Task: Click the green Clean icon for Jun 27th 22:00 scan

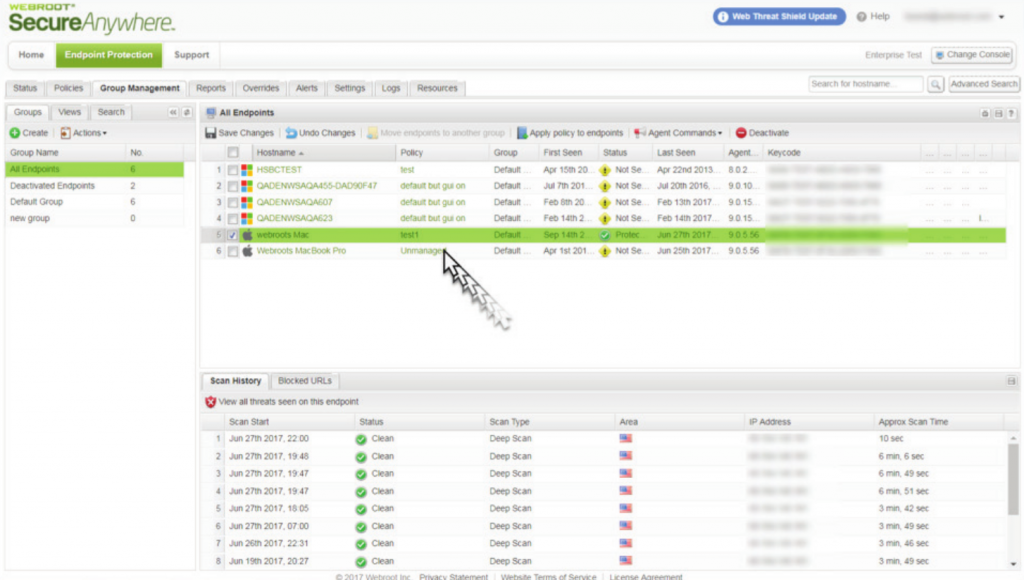Action: tap(361, 440)
